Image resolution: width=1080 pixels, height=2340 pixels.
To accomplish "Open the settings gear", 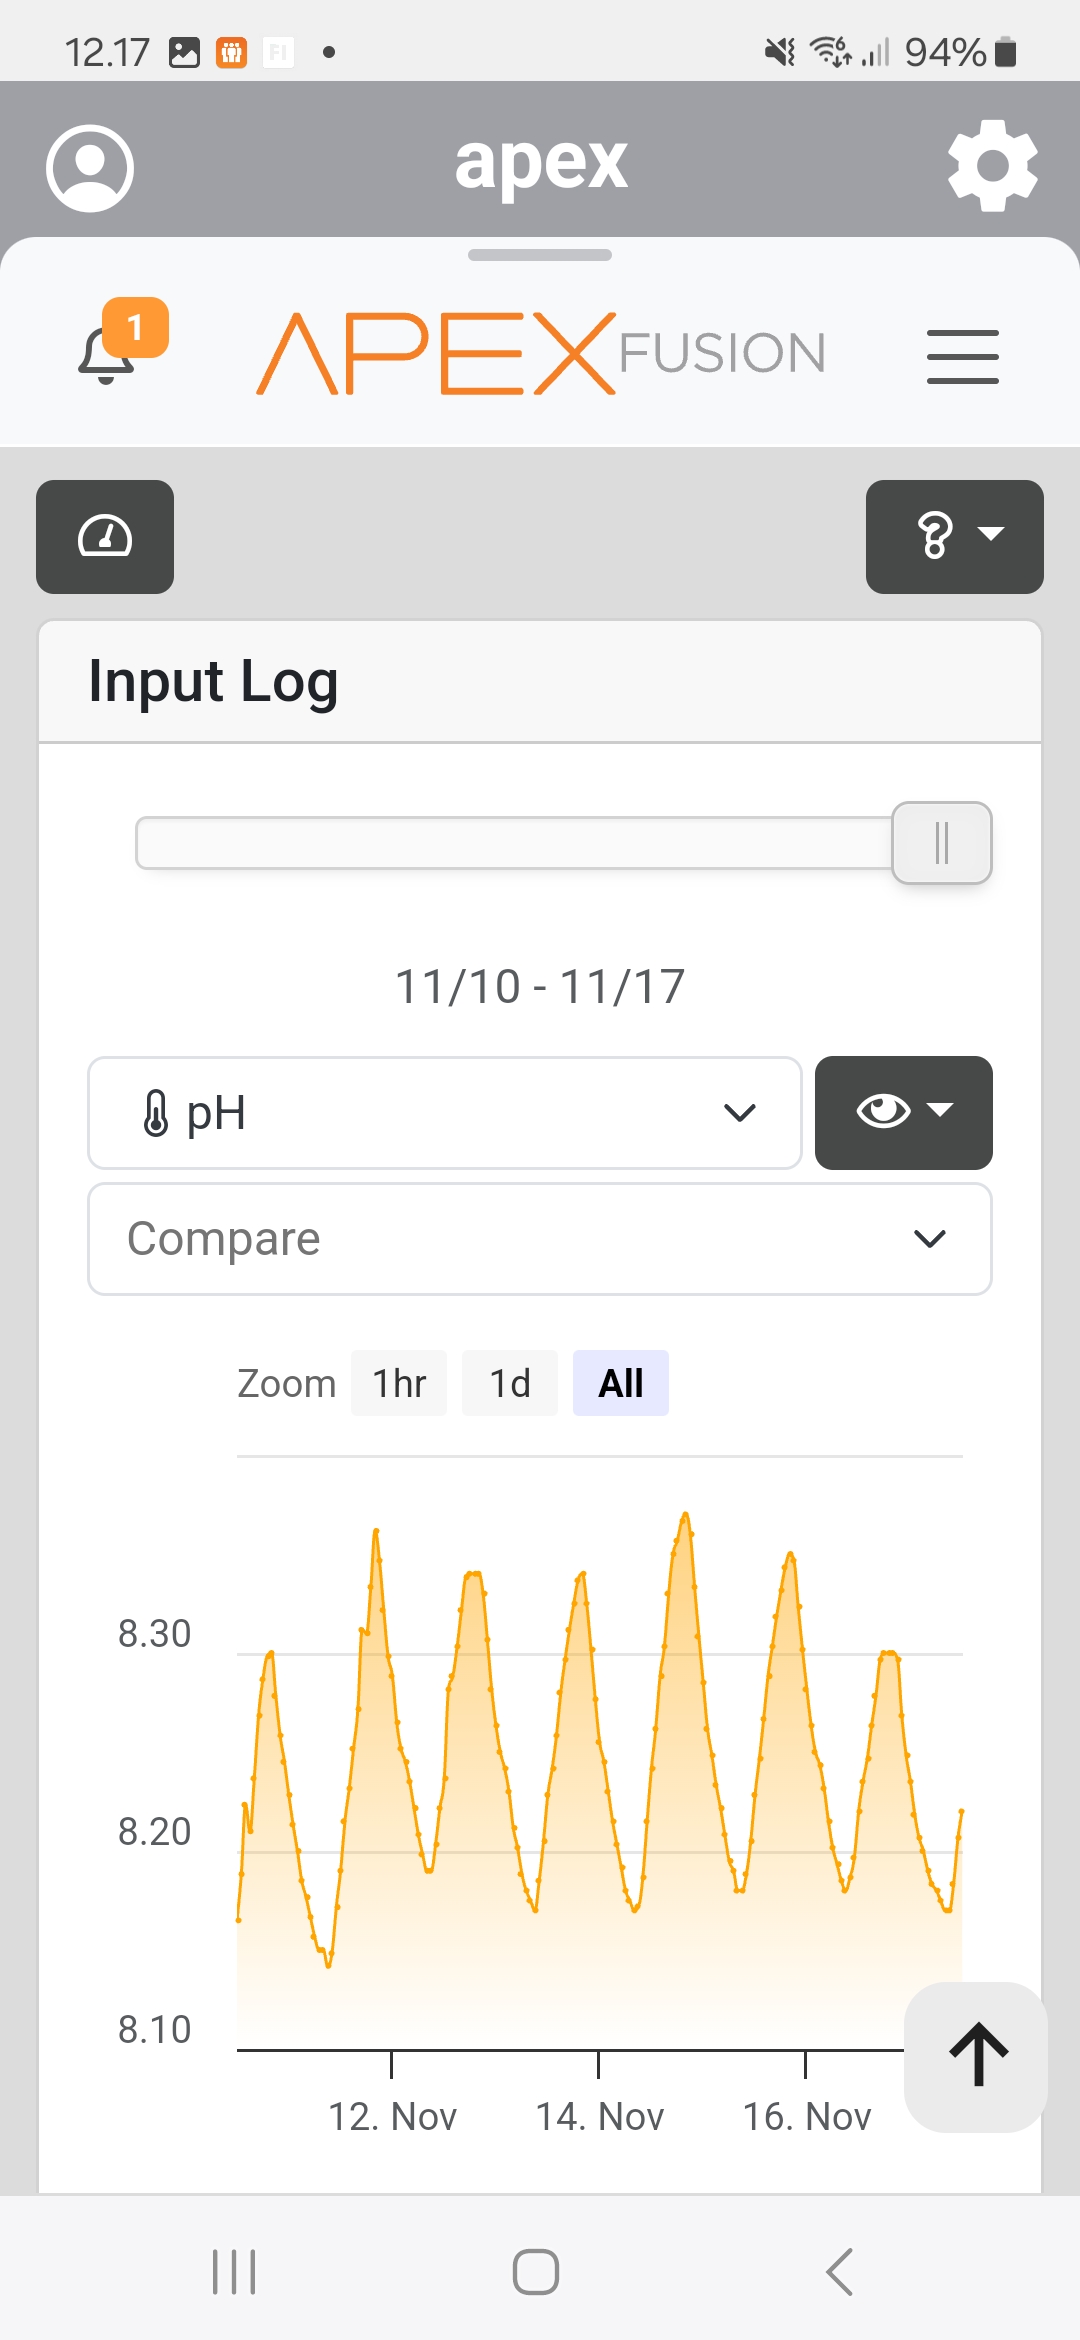I will point(992,166).
